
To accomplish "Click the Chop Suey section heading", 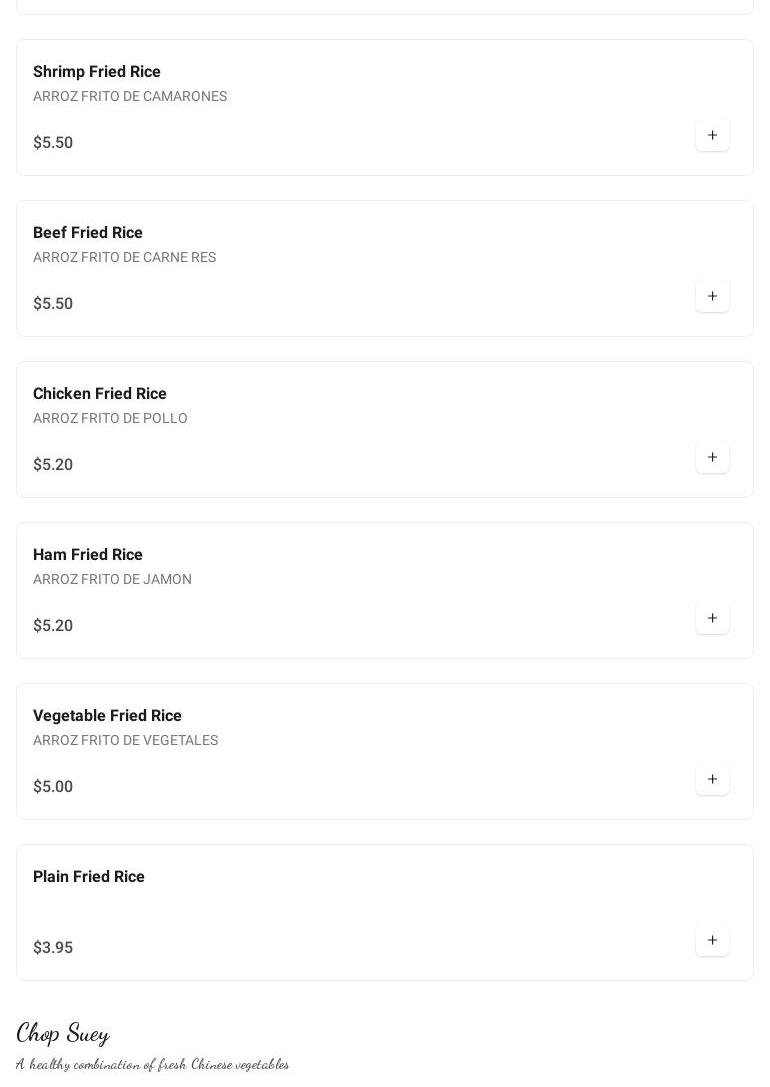I will pos(63,1032).
